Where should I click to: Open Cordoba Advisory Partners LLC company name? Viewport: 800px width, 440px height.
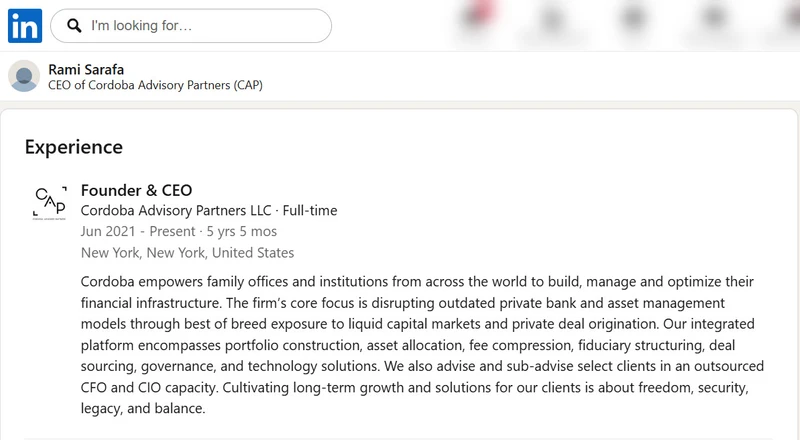point(176,211)
